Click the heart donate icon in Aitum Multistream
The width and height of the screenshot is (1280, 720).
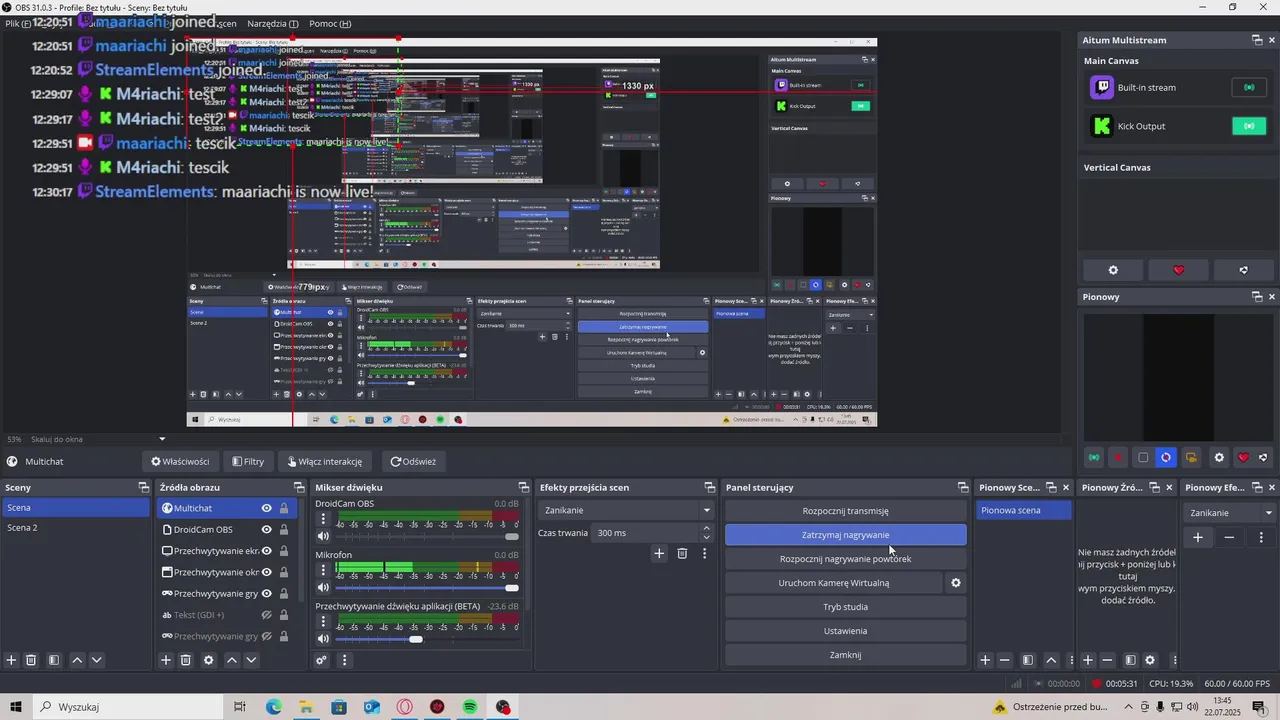pyautogui.click(x=1178, y=270)
